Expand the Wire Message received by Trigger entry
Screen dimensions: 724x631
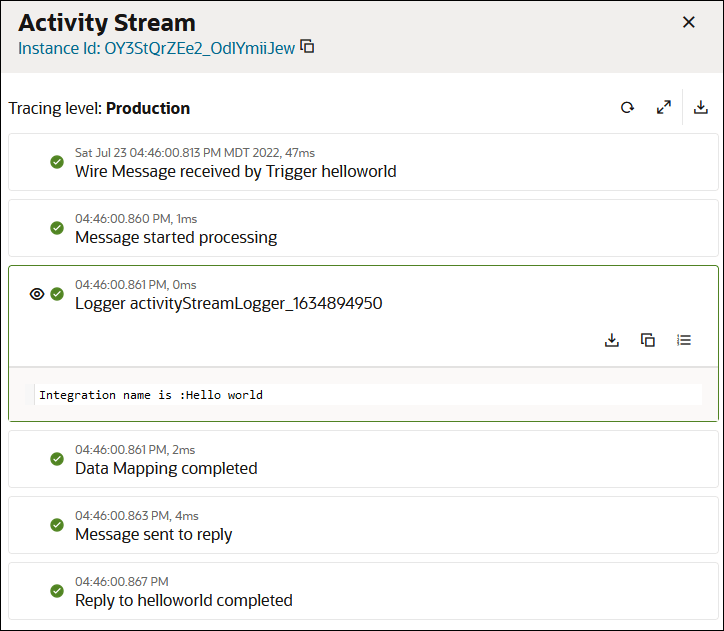235,171
